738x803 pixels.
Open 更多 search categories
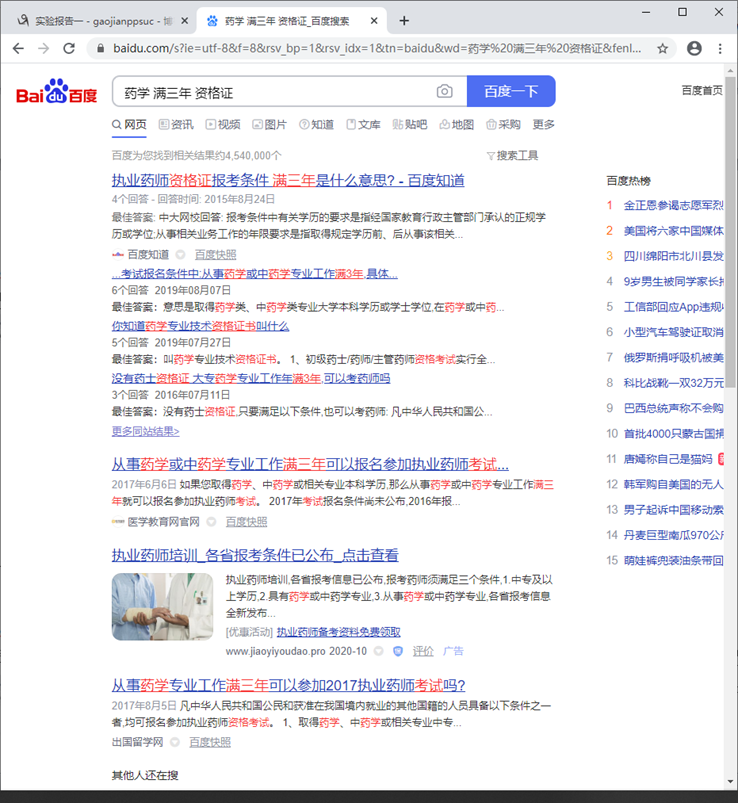tap(543, 124)
